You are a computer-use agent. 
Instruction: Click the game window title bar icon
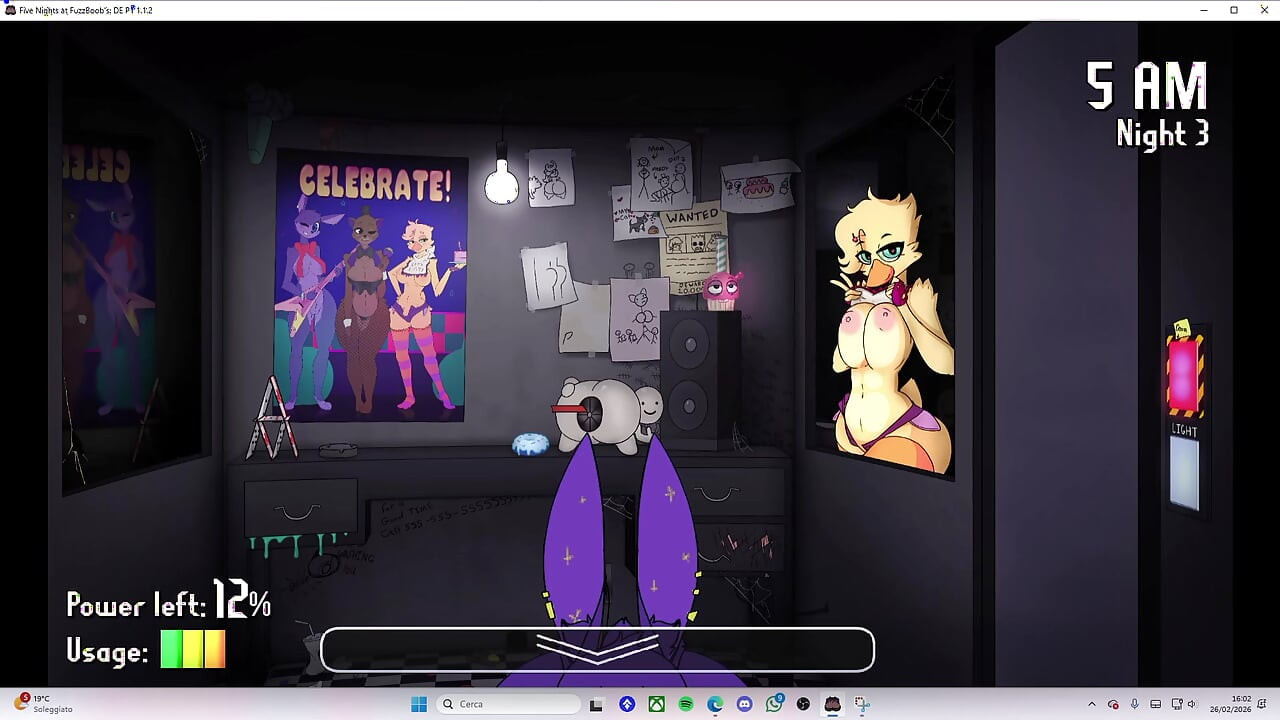coord(10,10)
